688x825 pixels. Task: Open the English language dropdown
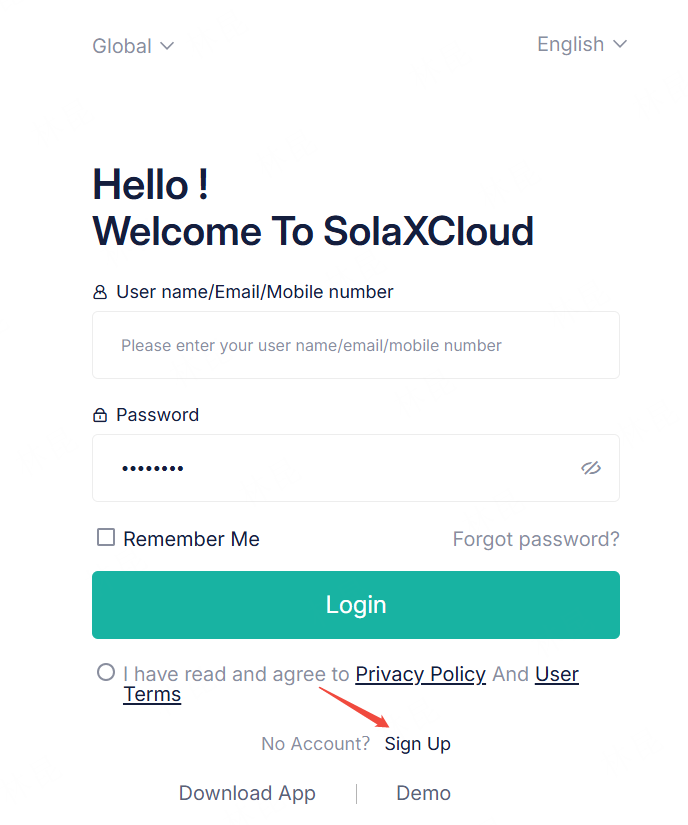[571, 44]
